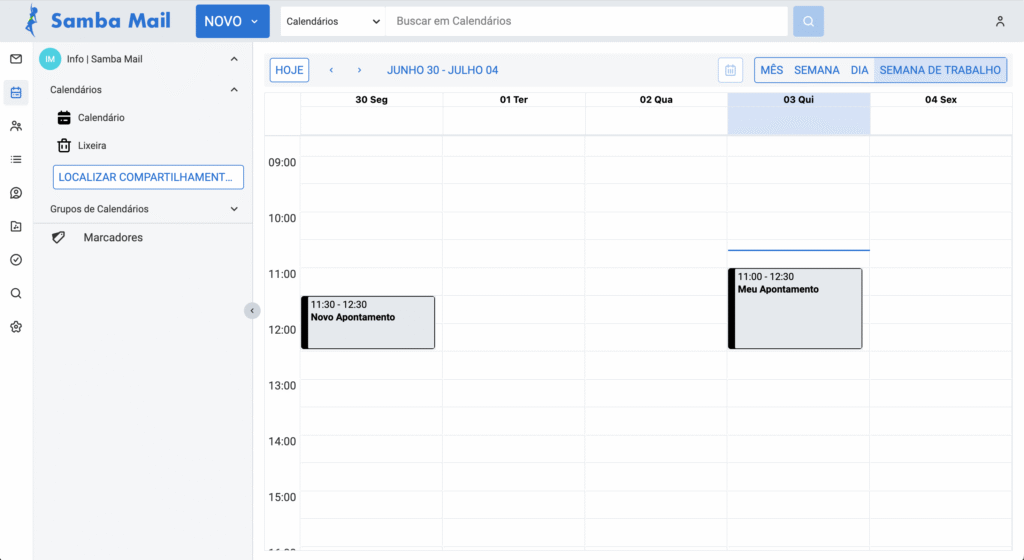Switch to SEMANA view
This screenshot has height=560, width=1024.
coord(816,70)
